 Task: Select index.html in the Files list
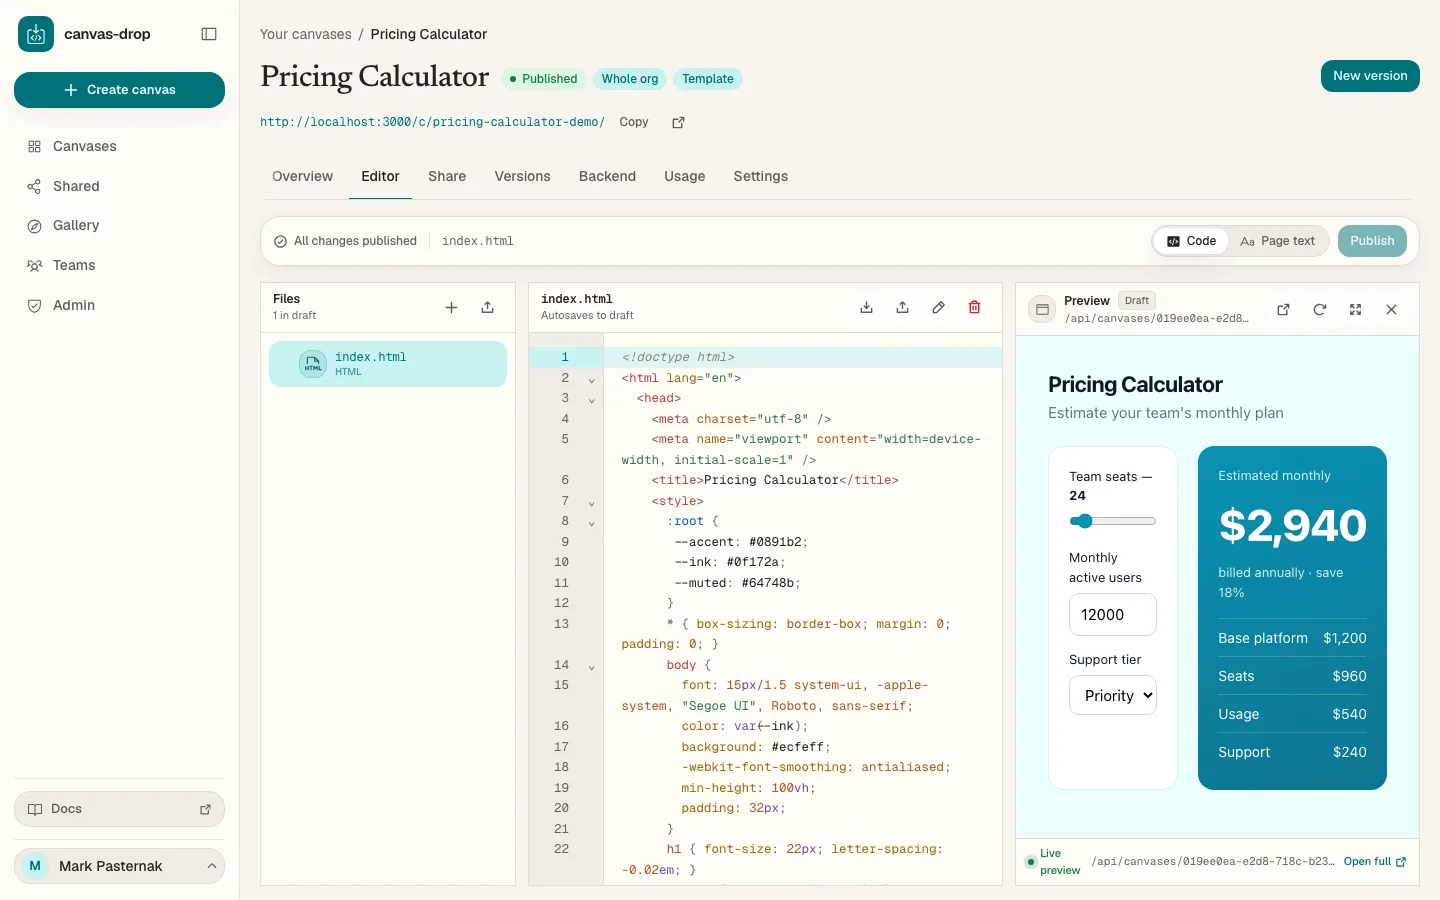(388, 364)
